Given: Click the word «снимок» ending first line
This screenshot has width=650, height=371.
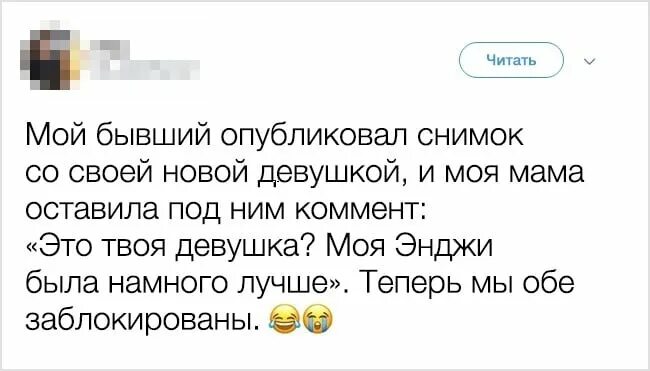Looking at the screenshot, I should tap(471, 136).
